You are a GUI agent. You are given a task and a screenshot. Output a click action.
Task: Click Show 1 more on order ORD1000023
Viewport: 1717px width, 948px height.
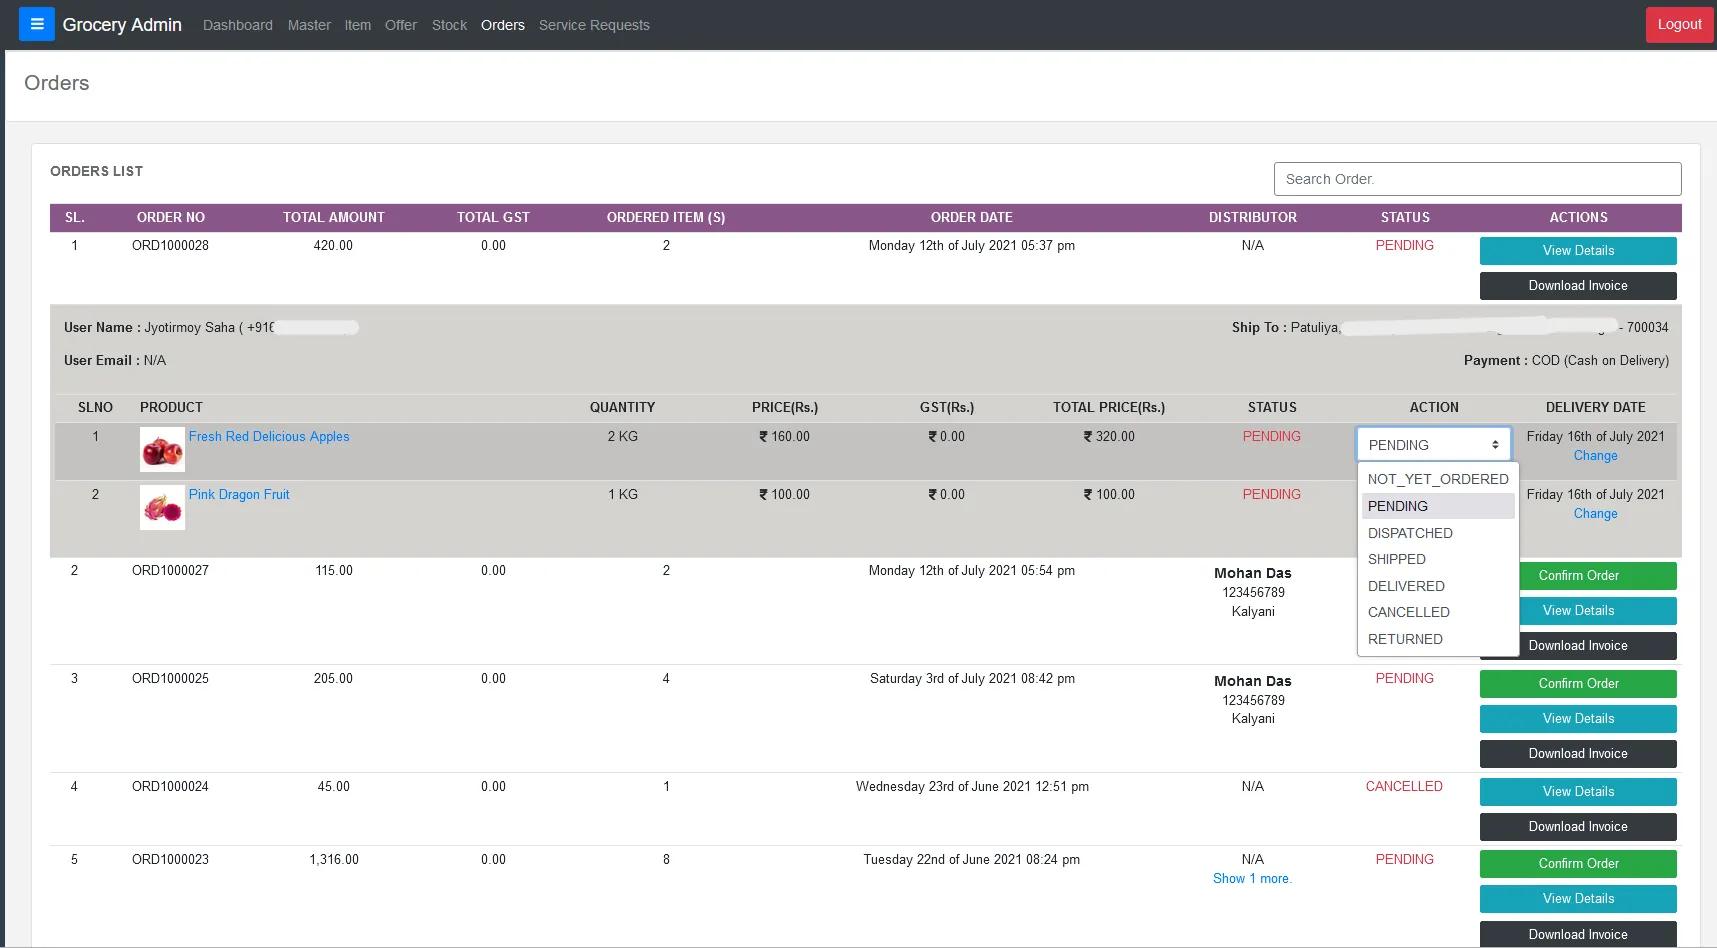point(1252,878)
